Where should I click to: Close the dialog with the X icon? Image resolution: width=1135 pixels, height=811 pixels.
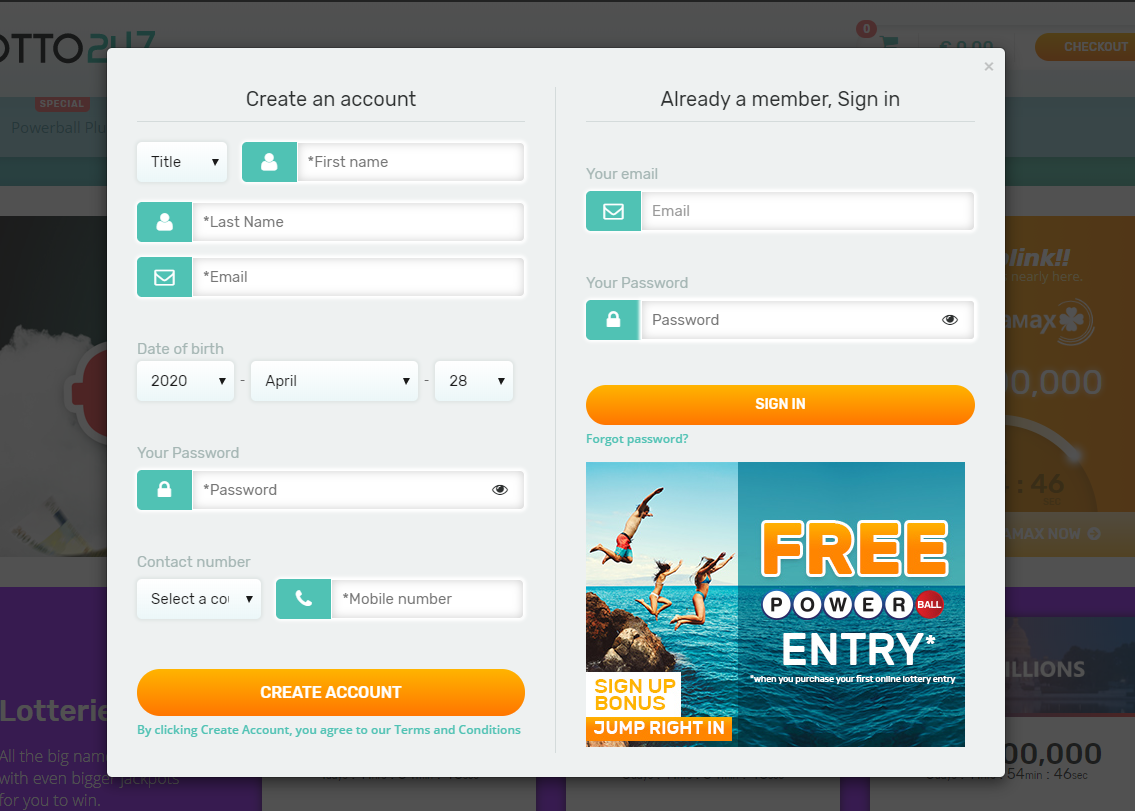(989, 67)
